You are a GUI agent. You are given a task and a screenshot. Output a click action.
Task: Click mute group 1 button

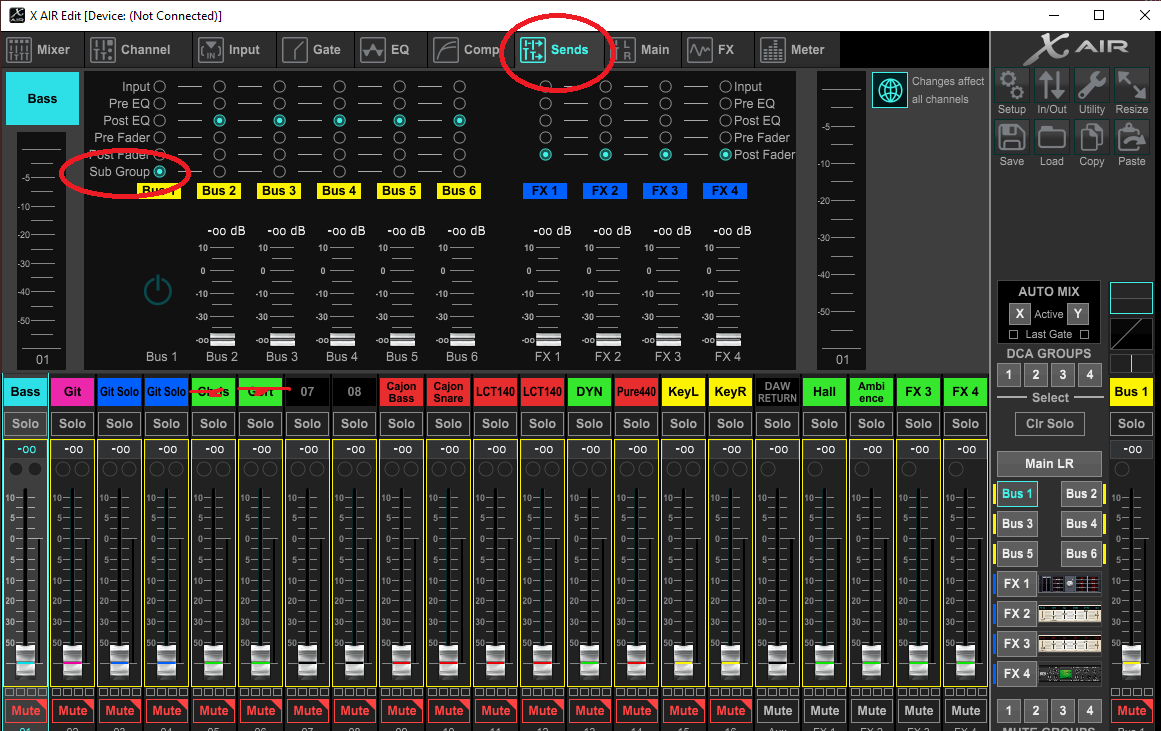[1008, 711]
